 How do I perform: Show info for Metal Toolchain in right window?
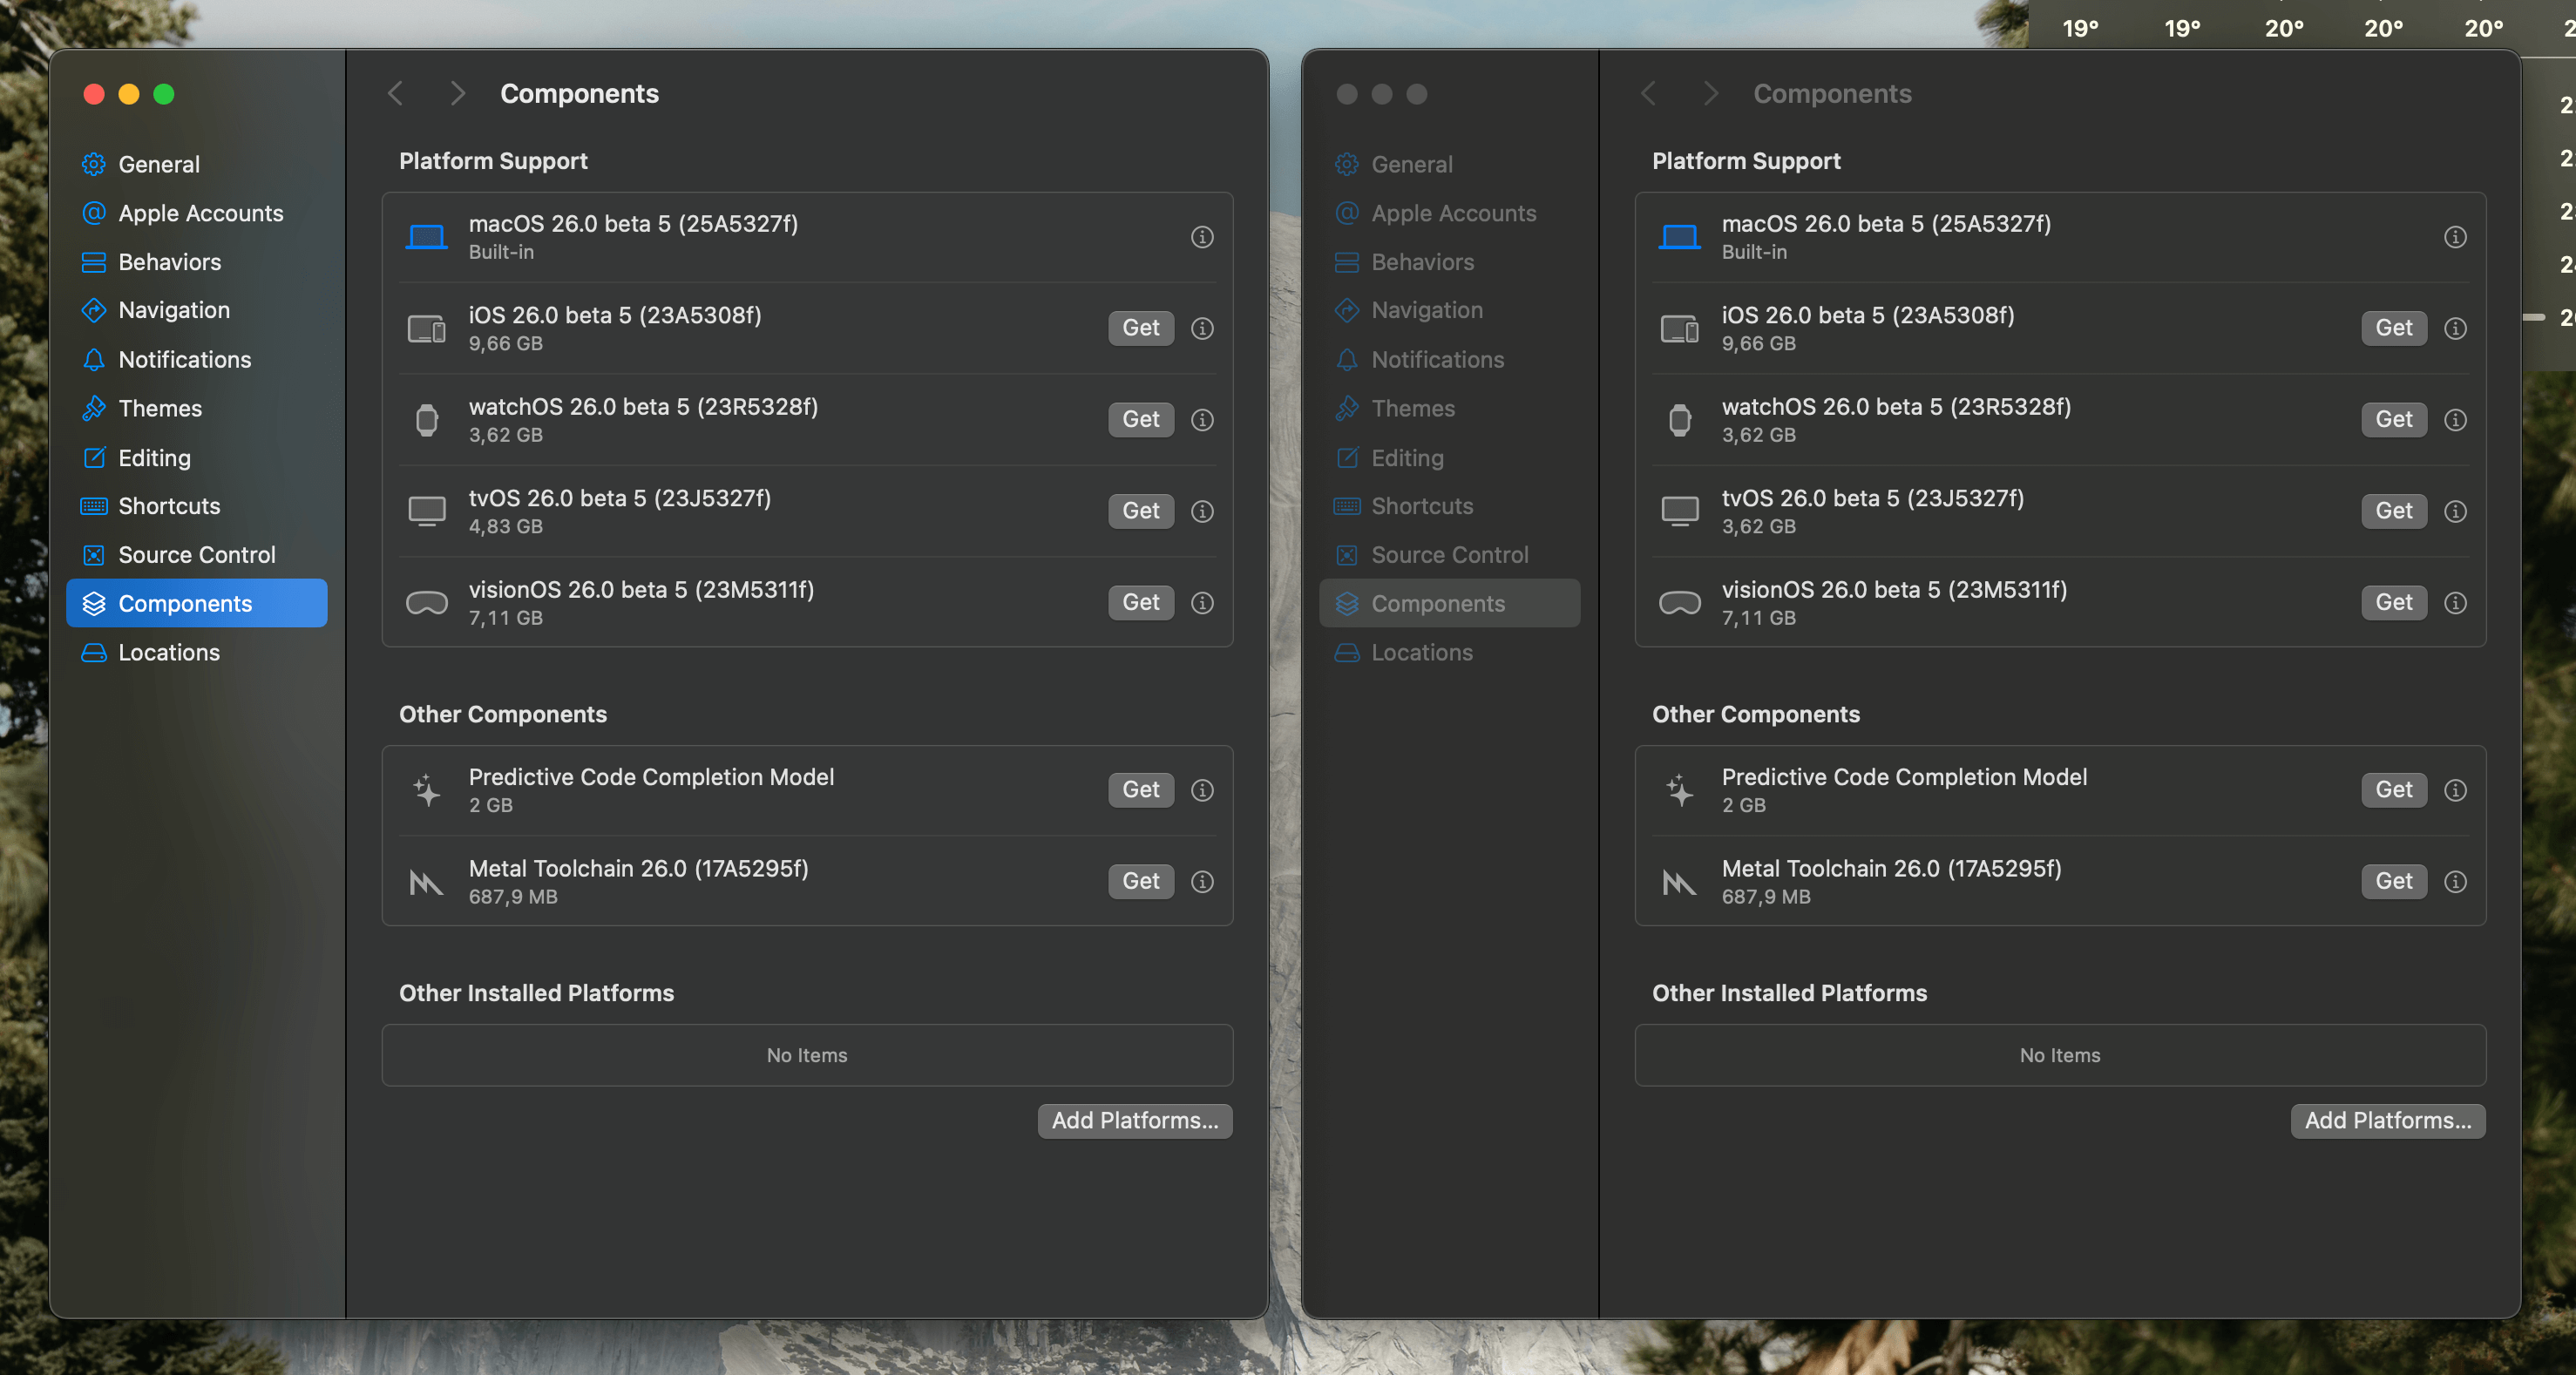[2455, 882]
